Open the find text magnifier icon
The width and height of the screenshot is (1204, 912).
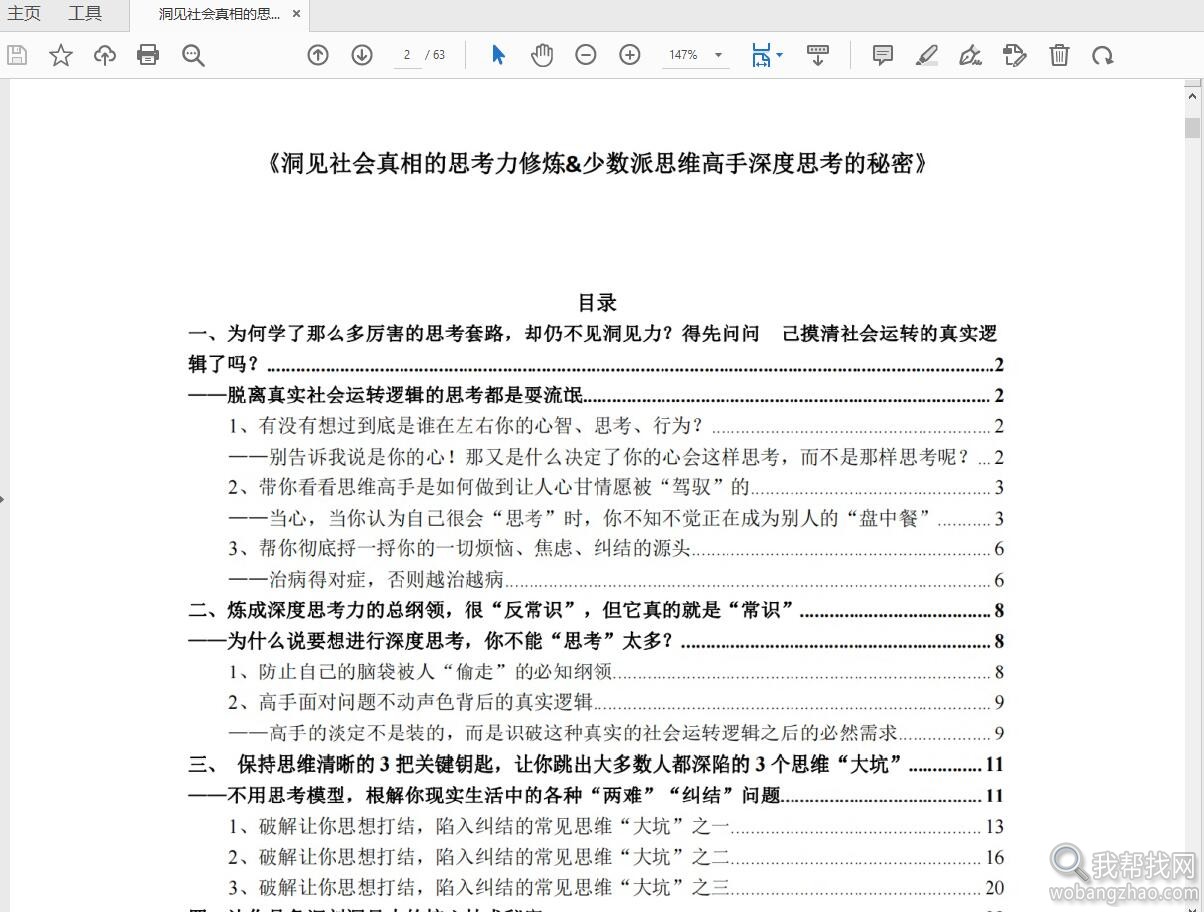point(193,55)
